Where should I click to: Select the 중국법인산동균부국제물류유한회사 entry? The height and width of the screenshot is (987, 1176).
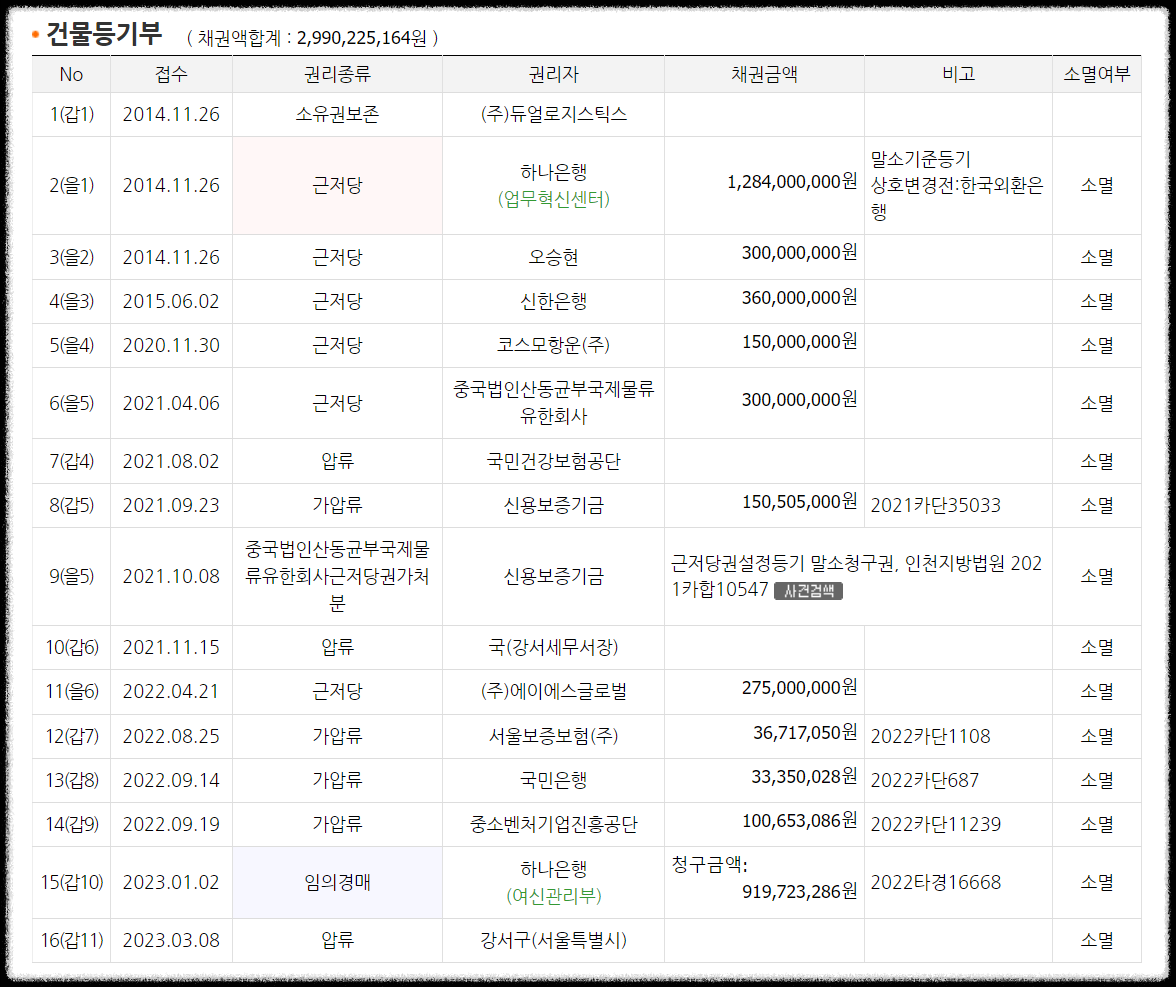pyautogui.click(x=553, y=402)
